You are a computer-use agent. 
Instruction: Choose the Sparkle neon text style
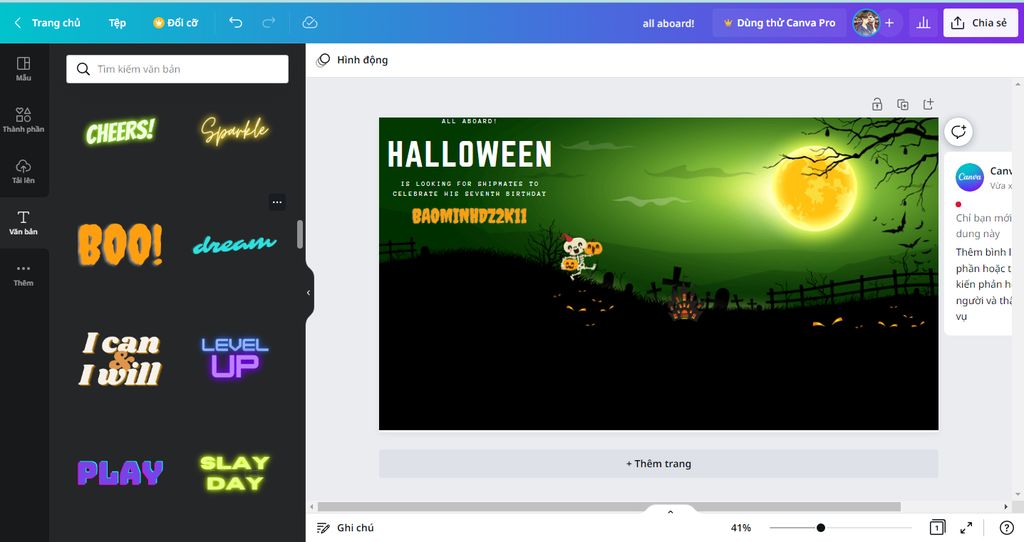pyautogui.click(x=234, y=130)
